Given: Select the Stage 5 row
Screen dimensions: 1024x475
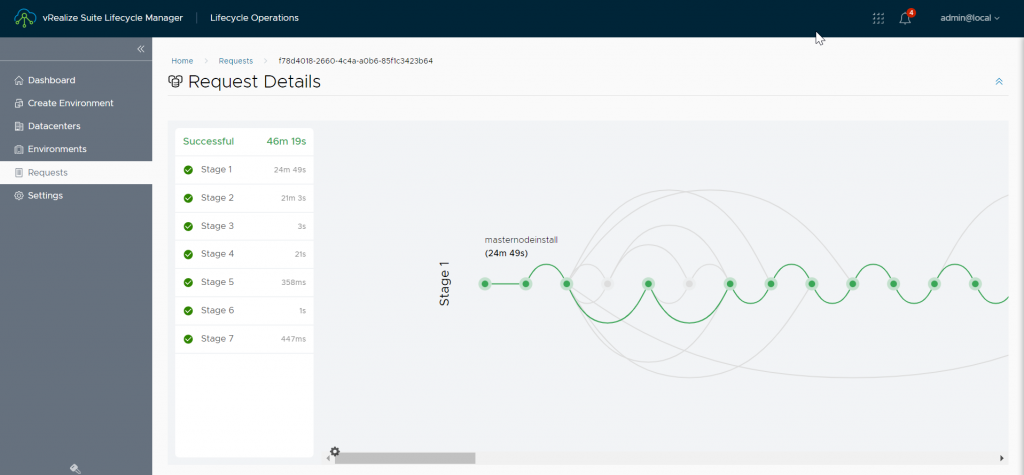Looking at the screenshot, I should 244,282.
